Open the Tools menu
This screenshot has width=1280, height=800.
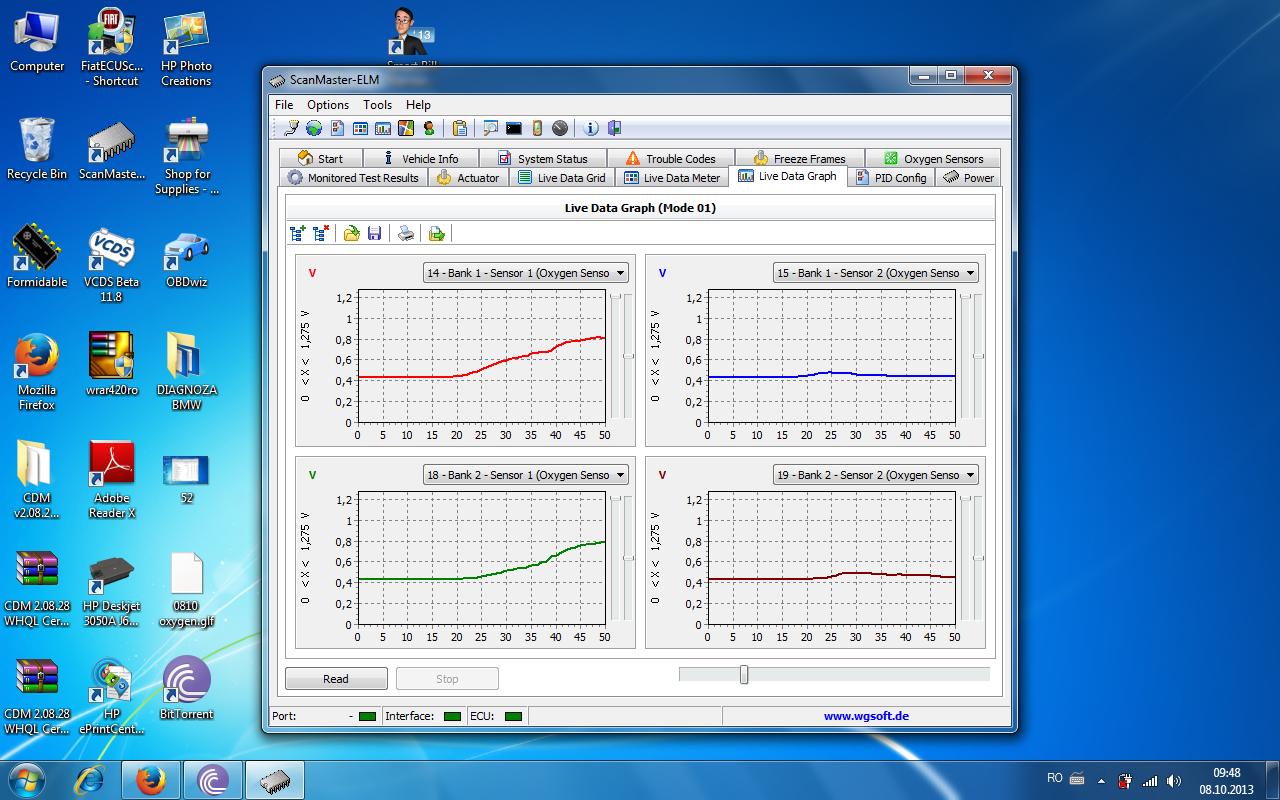(377, 104)
